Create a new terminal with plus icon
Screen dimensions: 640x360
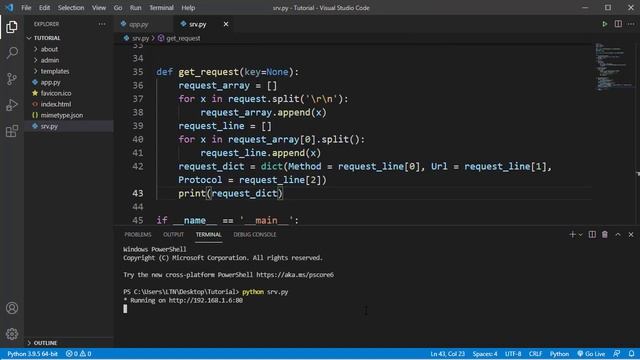click(x=572, y=234)
